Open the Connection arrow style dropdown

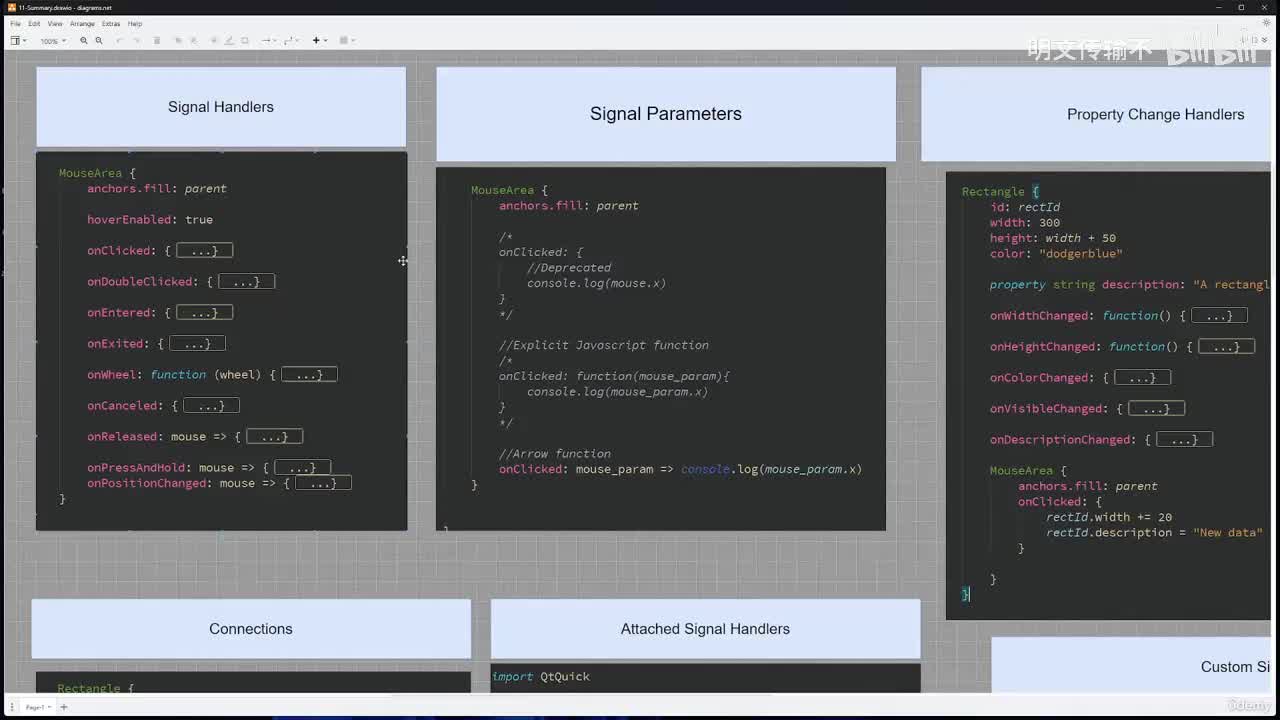coord(268,41)
